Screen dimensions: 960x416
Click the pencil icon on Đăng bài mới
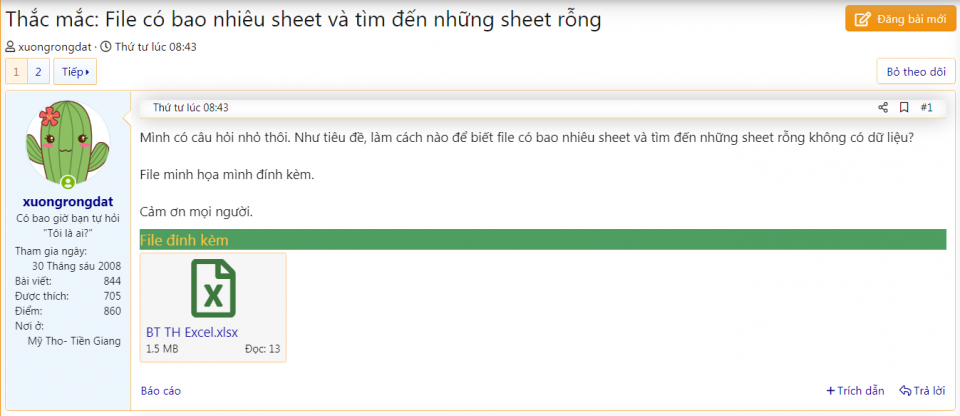863,19
